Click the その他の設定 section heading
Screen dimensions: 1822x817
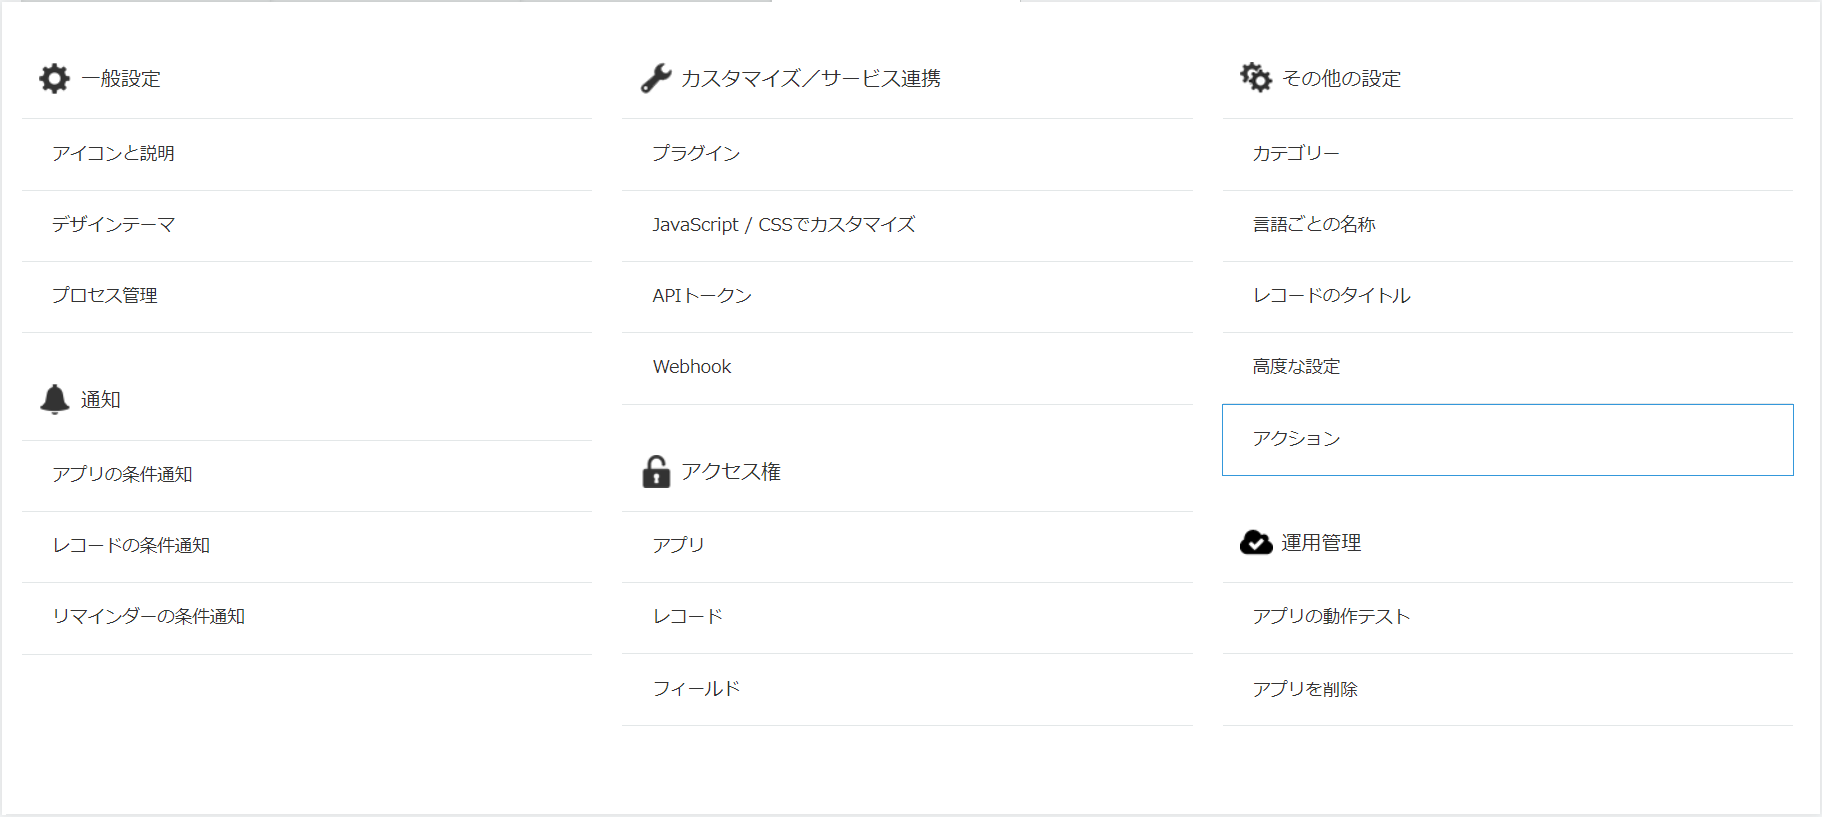point(1341,79)
